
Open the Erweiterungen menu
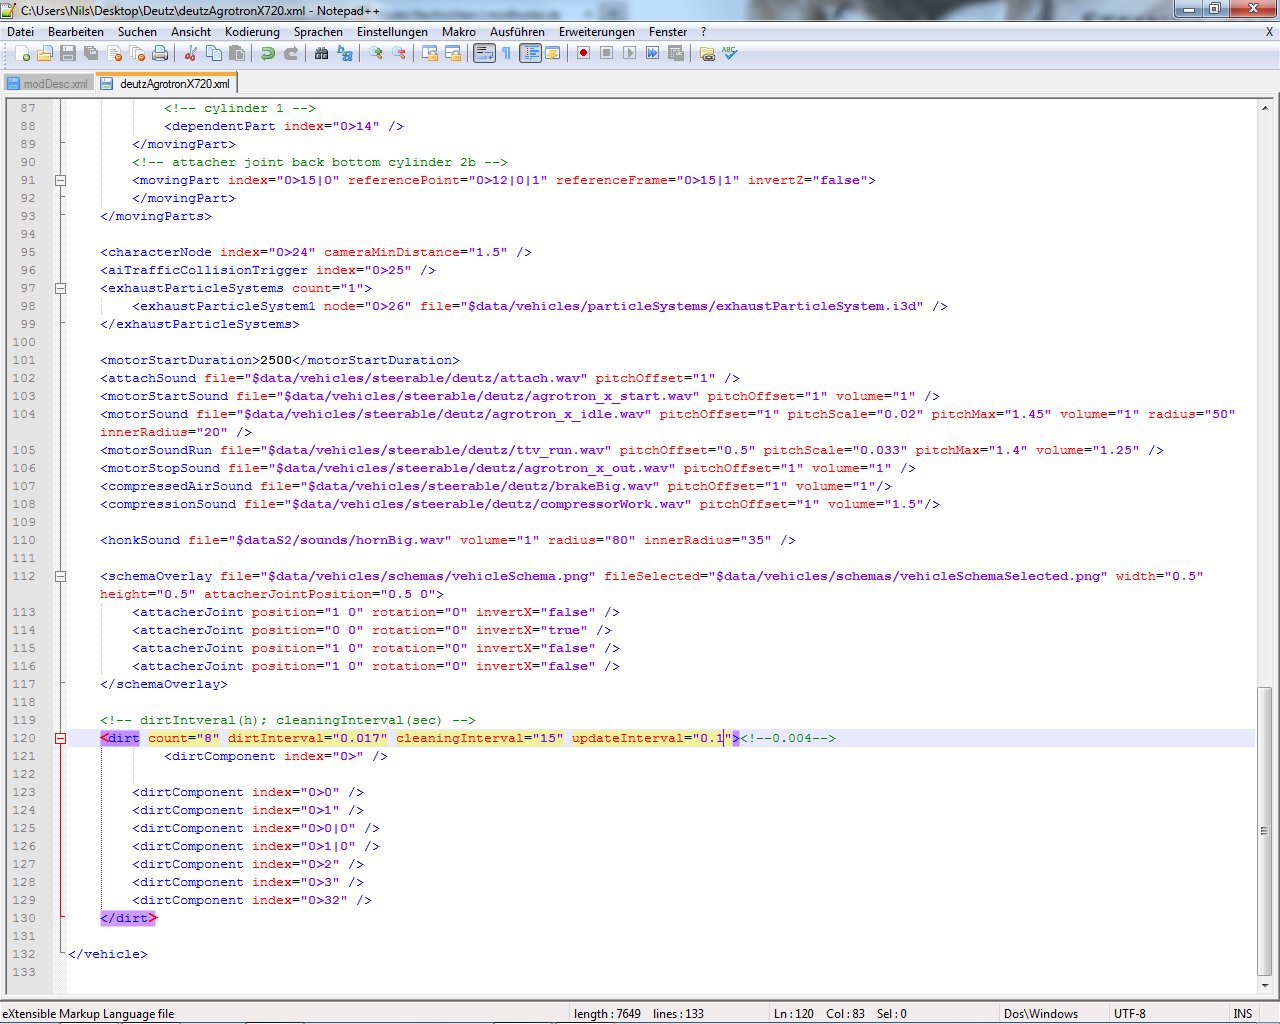(x=597, y=32)
